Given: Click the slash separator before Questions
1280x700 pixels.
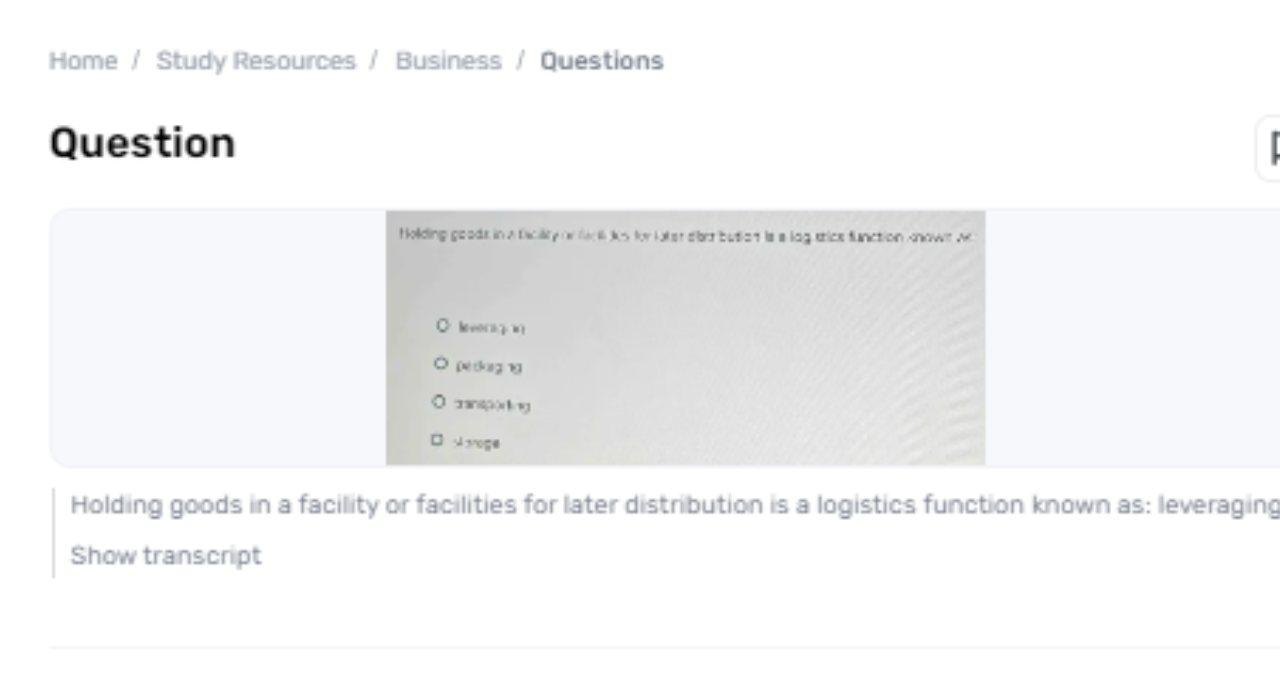Looking at the screenshot, I should (x=520, y=61).
